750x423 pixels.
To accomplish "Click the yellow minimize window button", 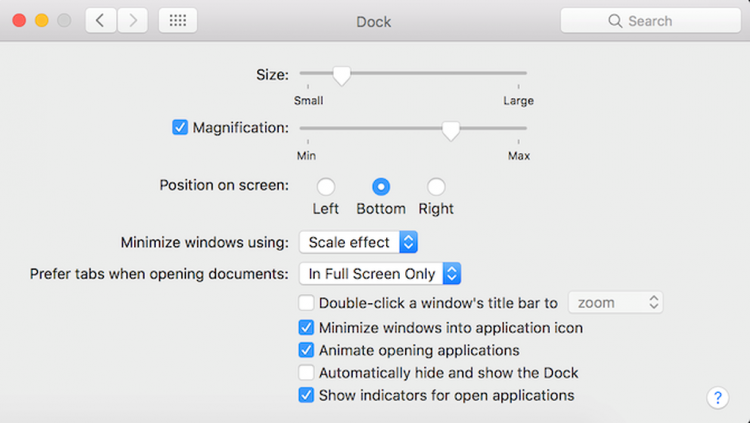I will (x=42, y=21).
